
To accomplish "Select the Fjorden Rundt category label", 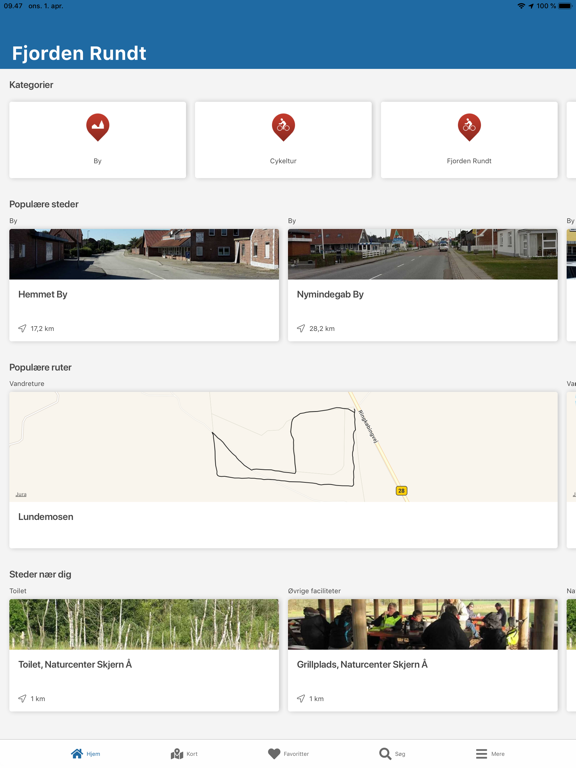I will click(469, 161).
